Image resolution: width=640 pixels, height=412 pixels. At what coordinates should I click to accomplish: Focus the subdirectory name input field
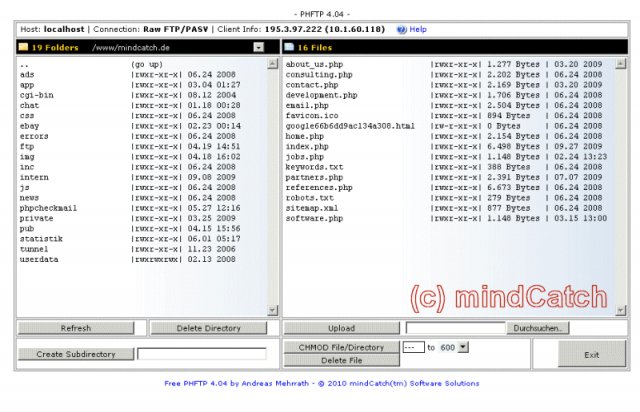[x=202, y=354]
